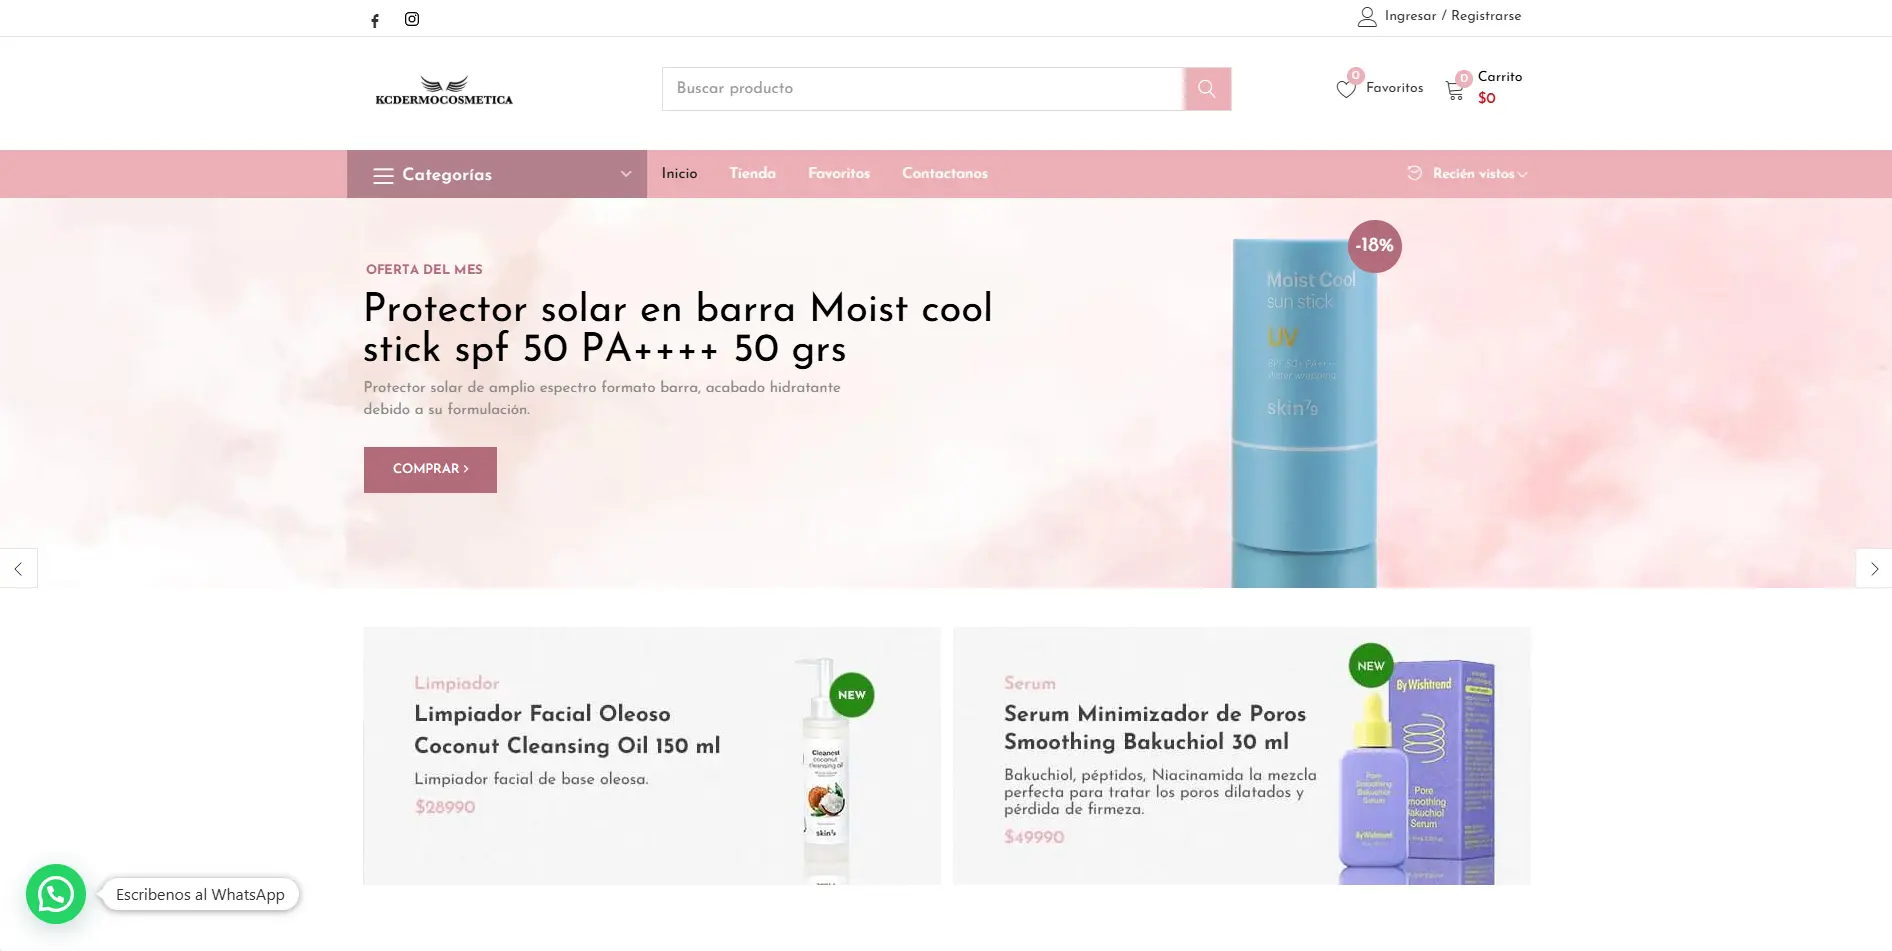Click the KCDERMOCOSMETICA logo
Screen dimensions: 1892x951
444,90
